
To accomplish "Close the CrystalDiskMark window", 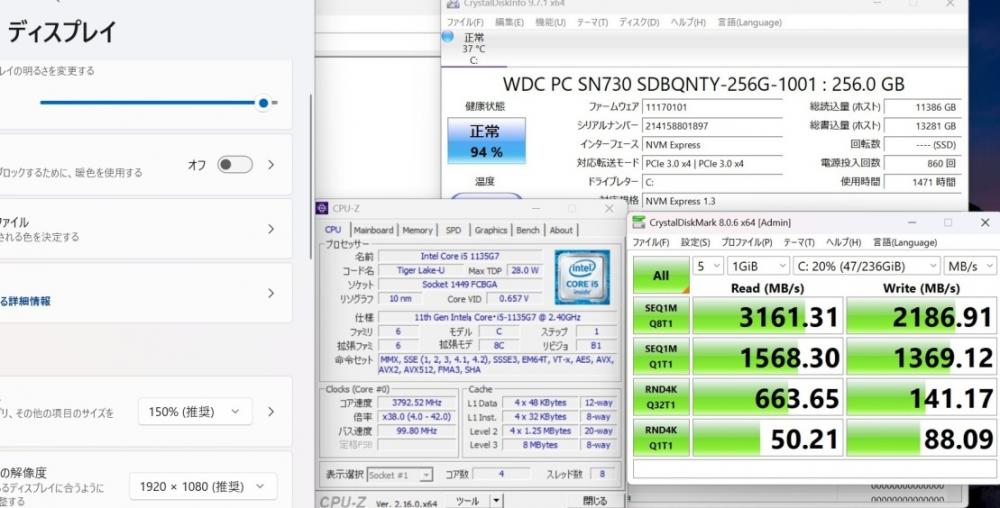I will pyautogui.click(x=985, y=222).
